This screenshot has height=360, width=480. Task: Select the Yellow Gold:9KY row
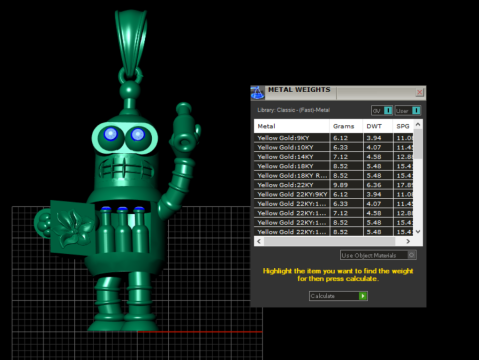[x=334, y=138]
